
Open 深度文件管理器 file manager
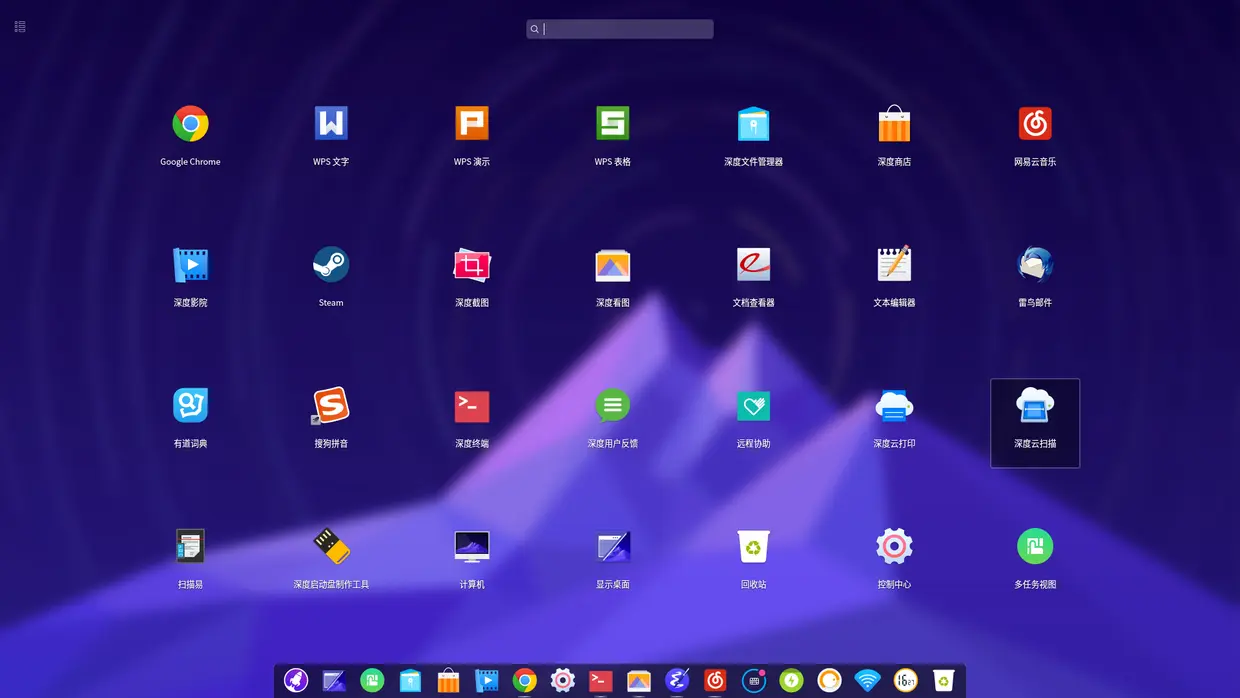pyautogui.click(x=753, y=124)
